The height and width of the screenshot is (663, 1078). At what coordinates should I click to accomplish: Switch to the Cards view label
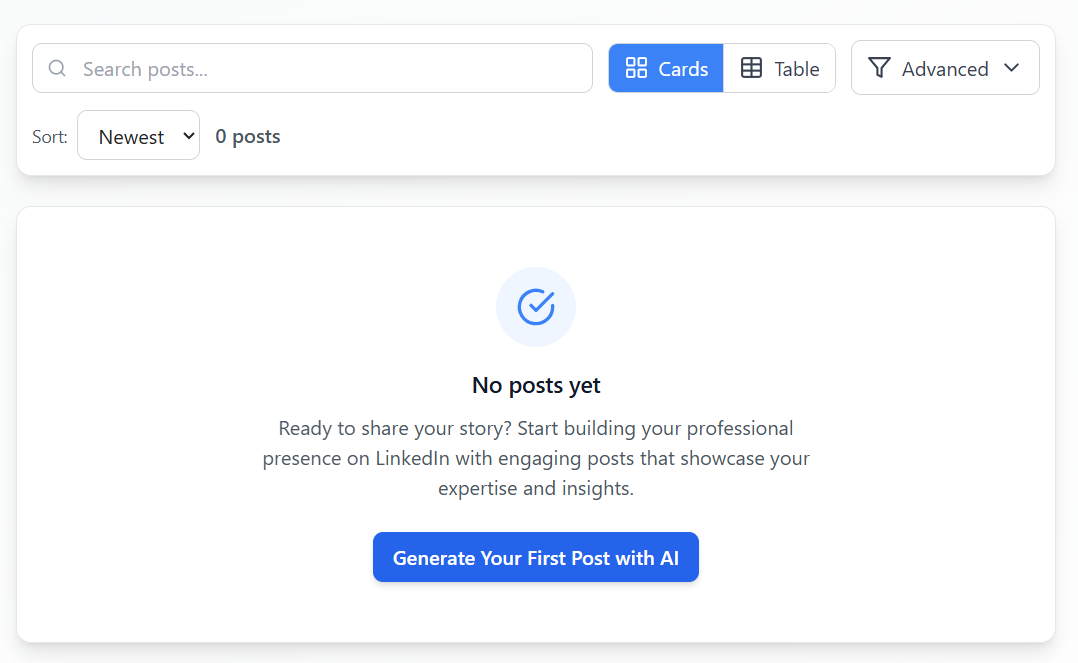(x=683, y=69)
